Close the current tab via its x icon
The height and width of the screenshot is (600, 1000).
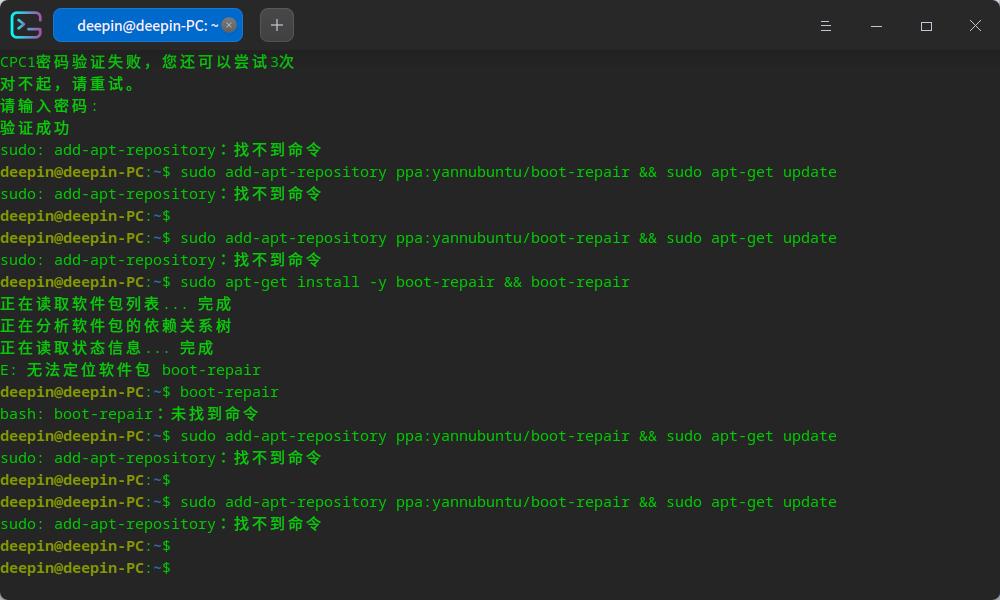(229, 25)
